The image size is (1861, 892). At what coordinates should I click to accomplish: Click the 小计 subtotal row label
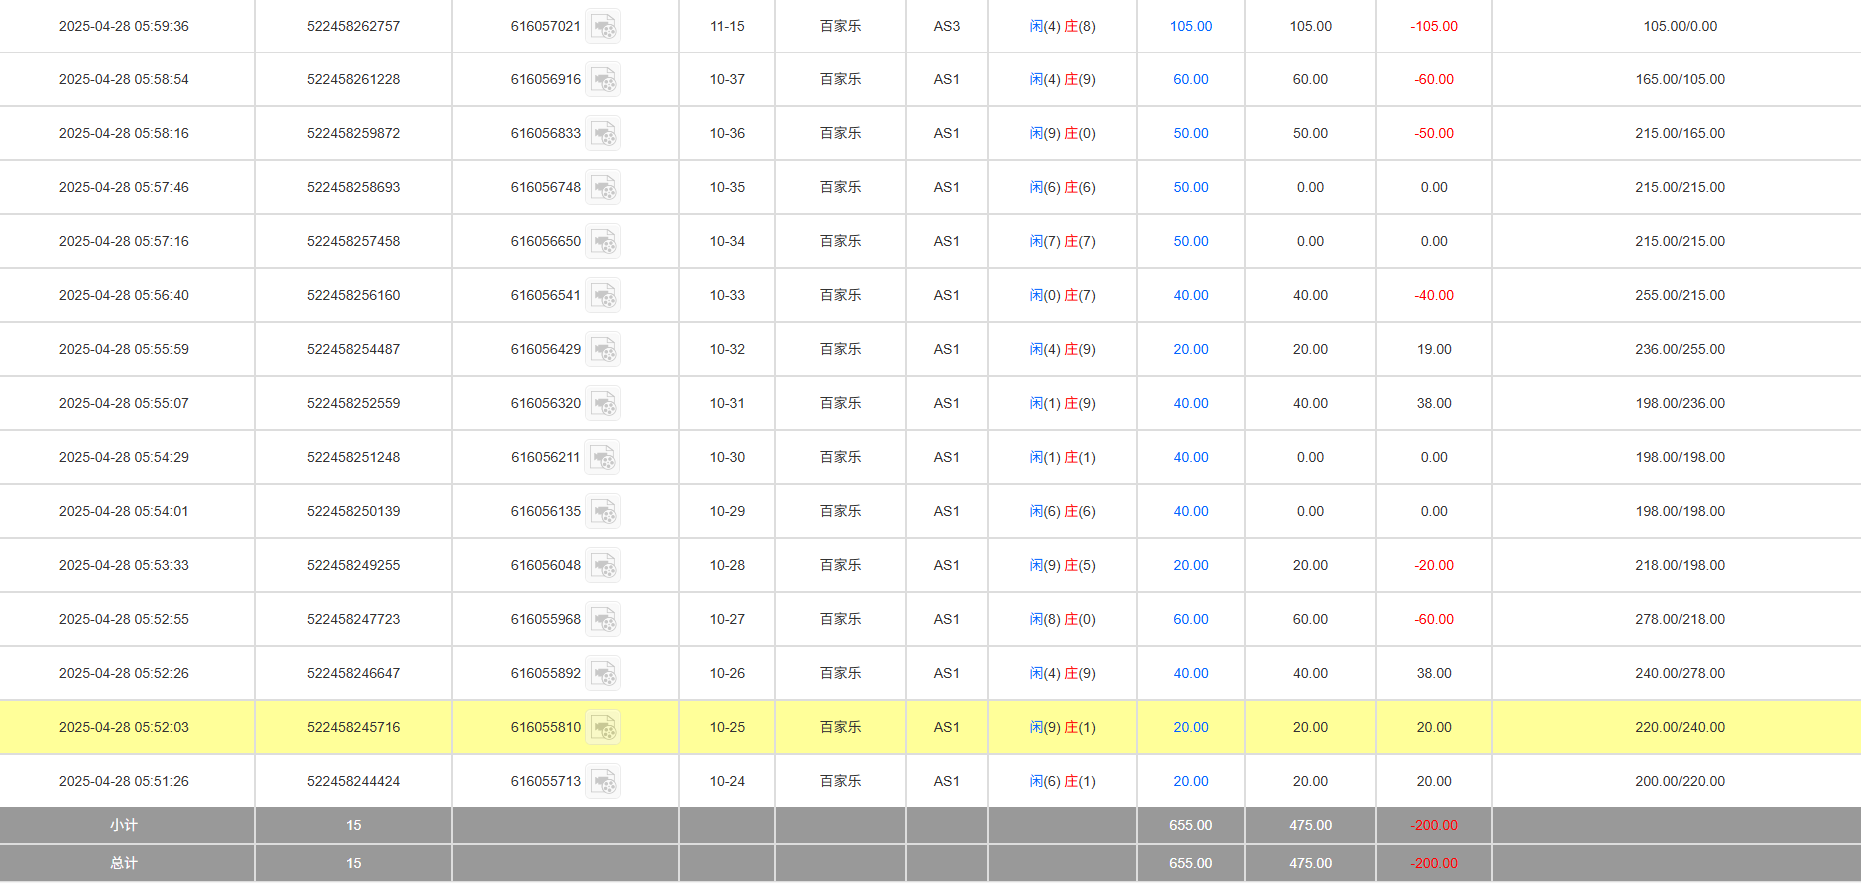124,826
